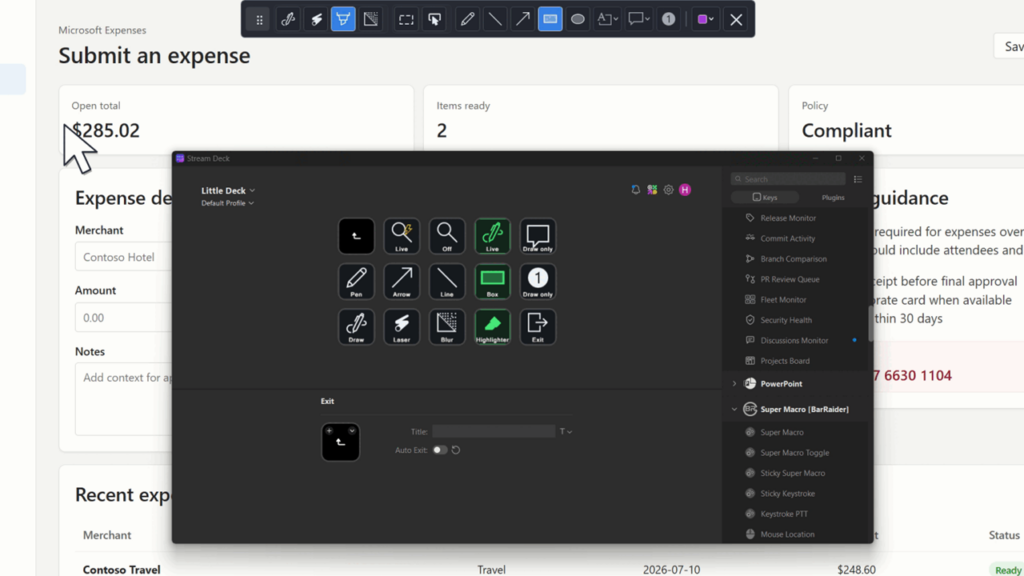Select the Pen key on Stream Deck
The image size is (1024, 576).
click(357, 281)
